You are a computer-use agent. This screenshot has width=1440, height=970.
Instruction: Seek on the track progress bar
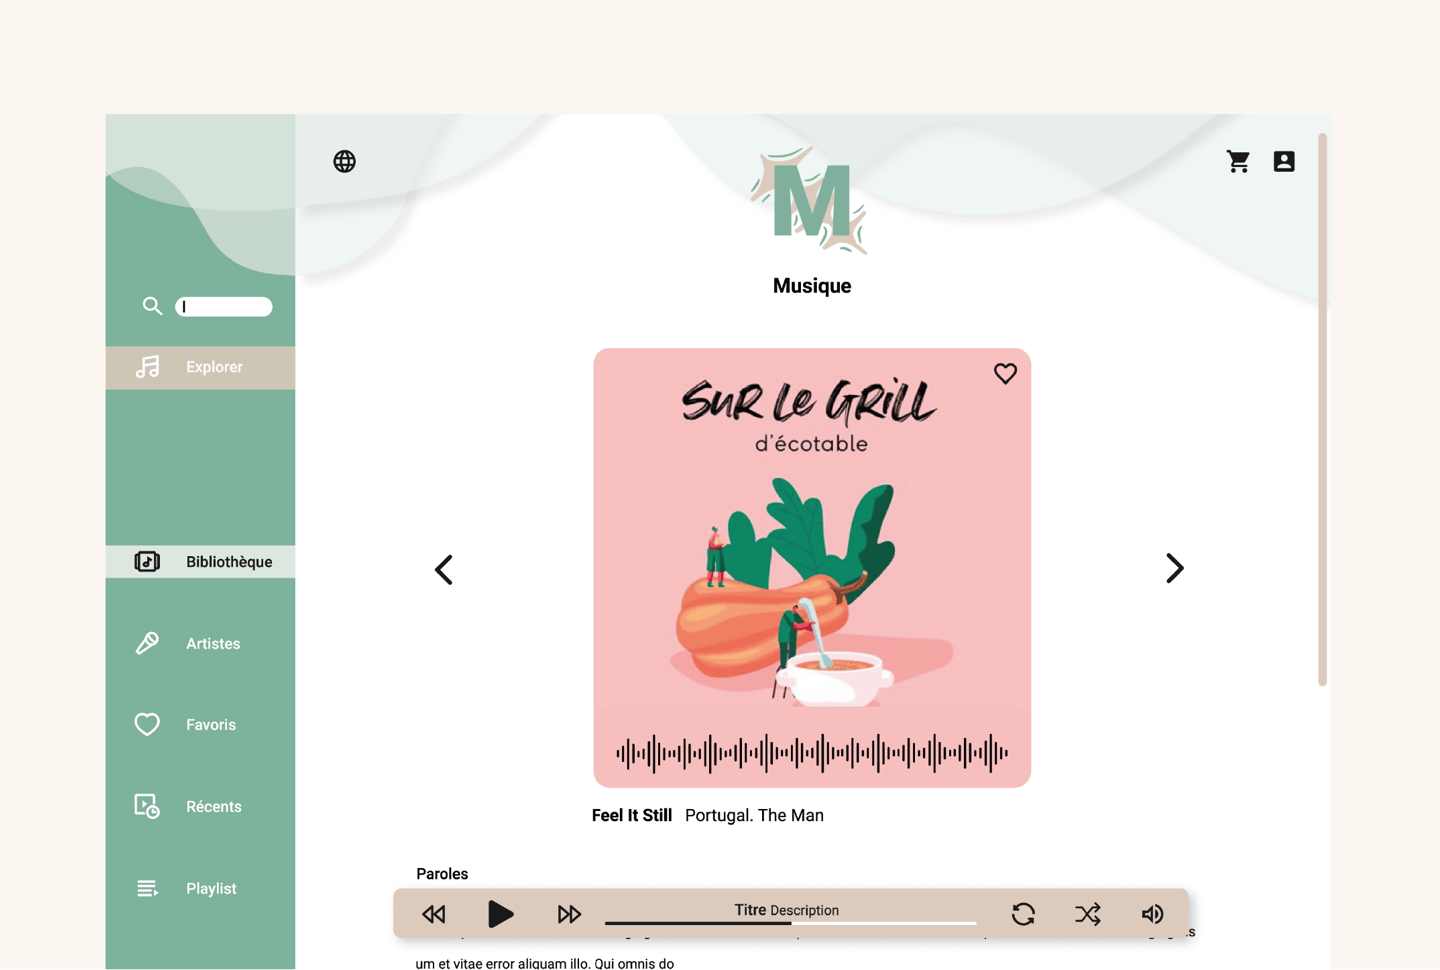790,923
